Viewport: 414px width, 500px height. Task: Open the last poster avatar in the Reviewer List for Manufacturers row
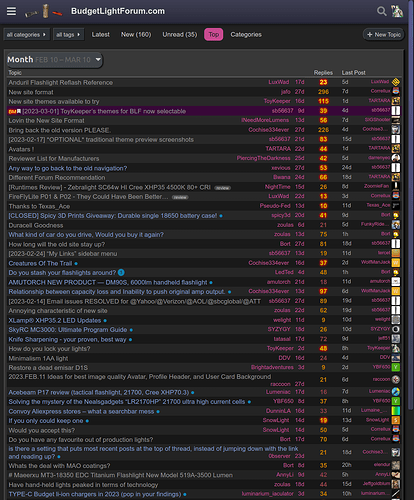click(x=396, y=158)
